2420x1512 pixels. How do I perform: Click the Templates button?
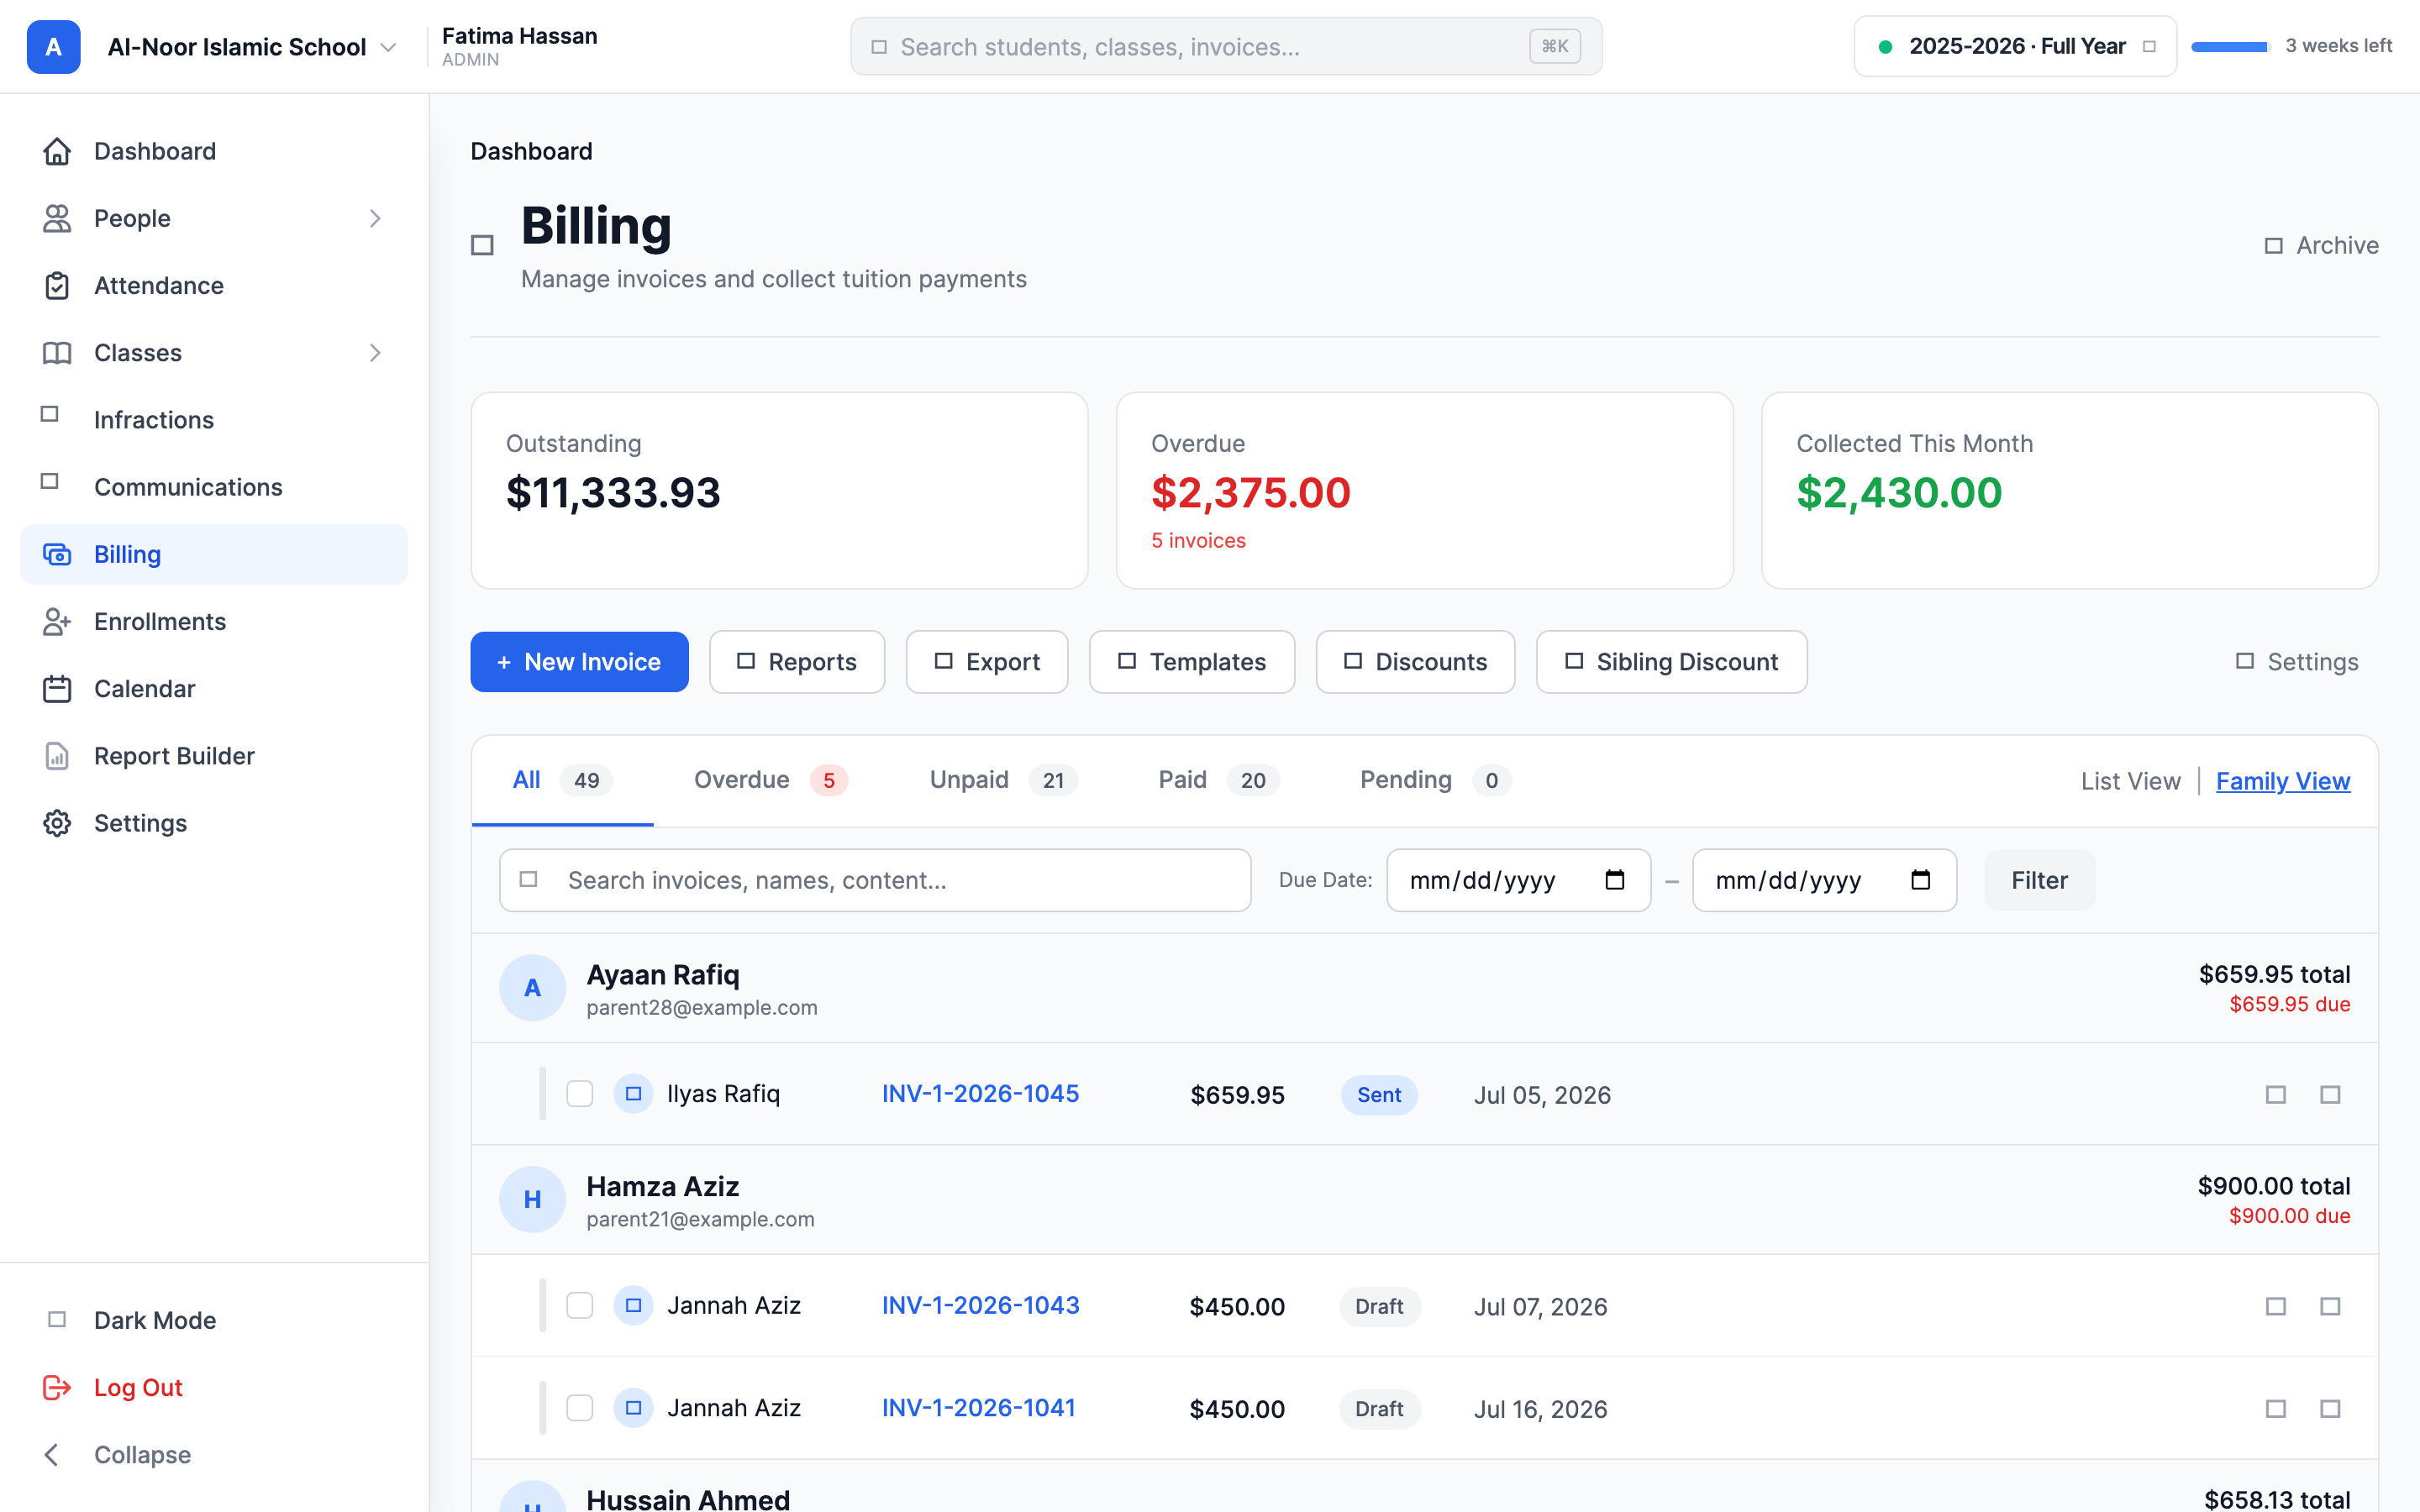[x=1192, y=662]
